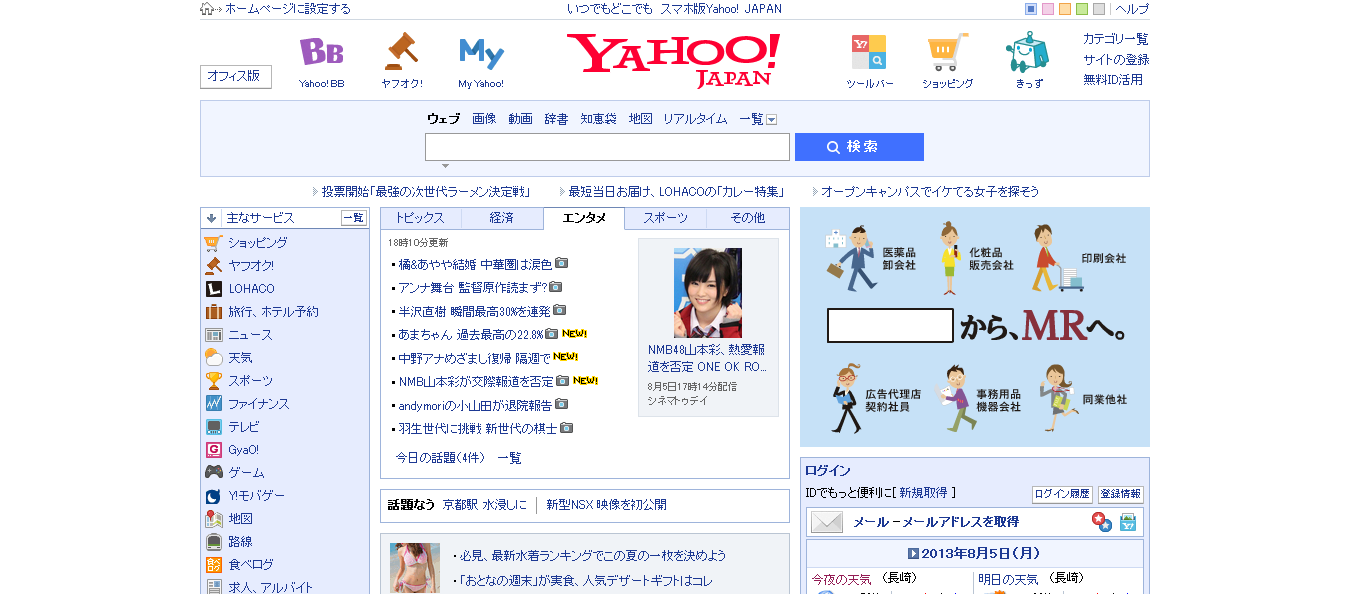Screen dimensions: 1349x594
Task: Switch to the その他 news tab
Action: (x=747, y=218)
